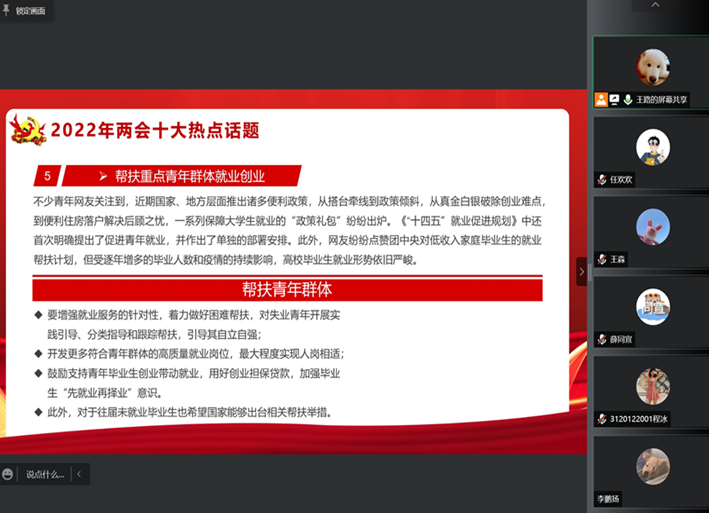Click the 帮扶青年群体 red banner on slide

pos(287,290)
